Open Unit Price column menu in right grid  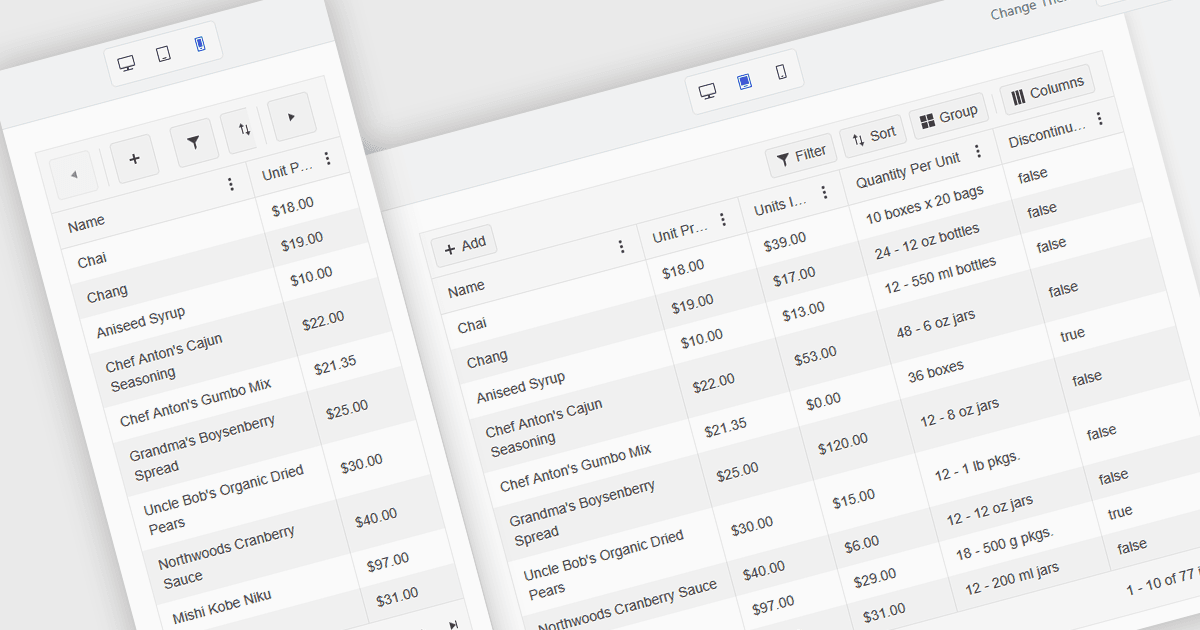tap(722, 218)
